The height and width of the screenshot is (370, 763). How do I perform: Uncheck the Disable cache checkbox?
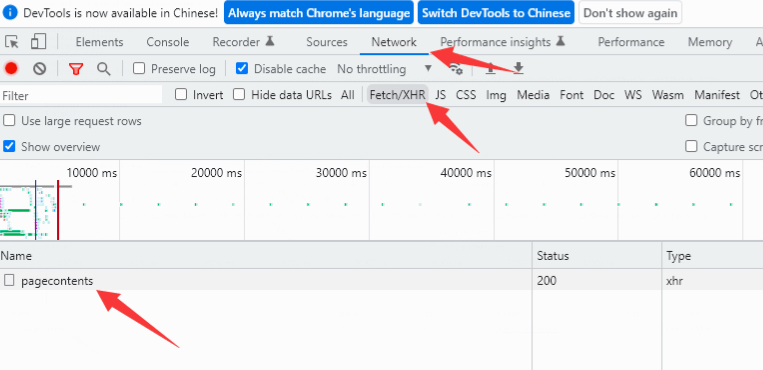(242, 68)
